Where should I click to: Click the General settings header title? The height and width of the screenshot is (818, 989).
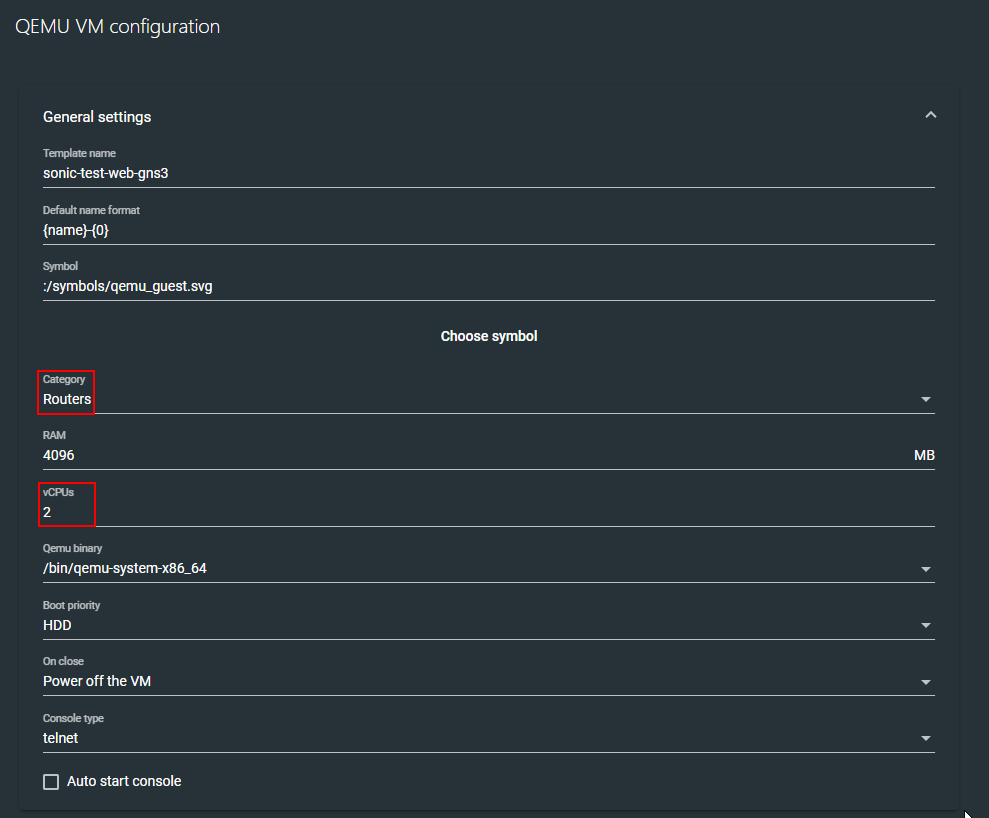tap(97, 117)
